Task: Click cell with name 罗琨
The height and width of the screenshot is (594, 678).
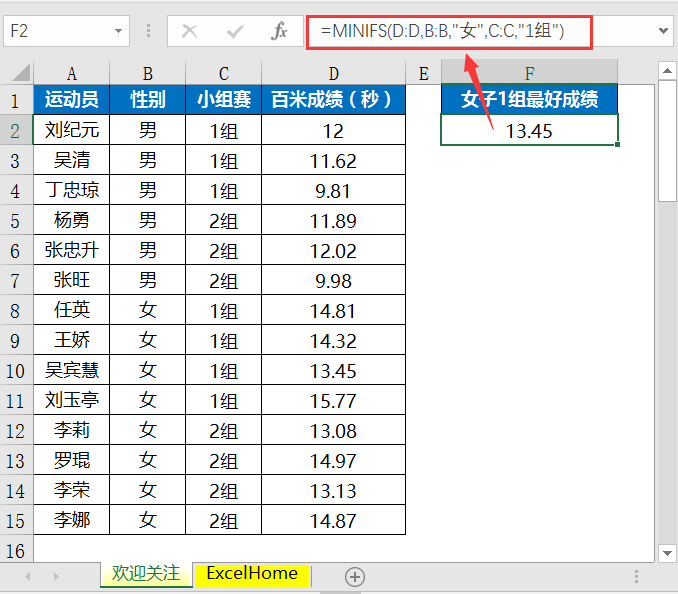Action: [72, 460]
